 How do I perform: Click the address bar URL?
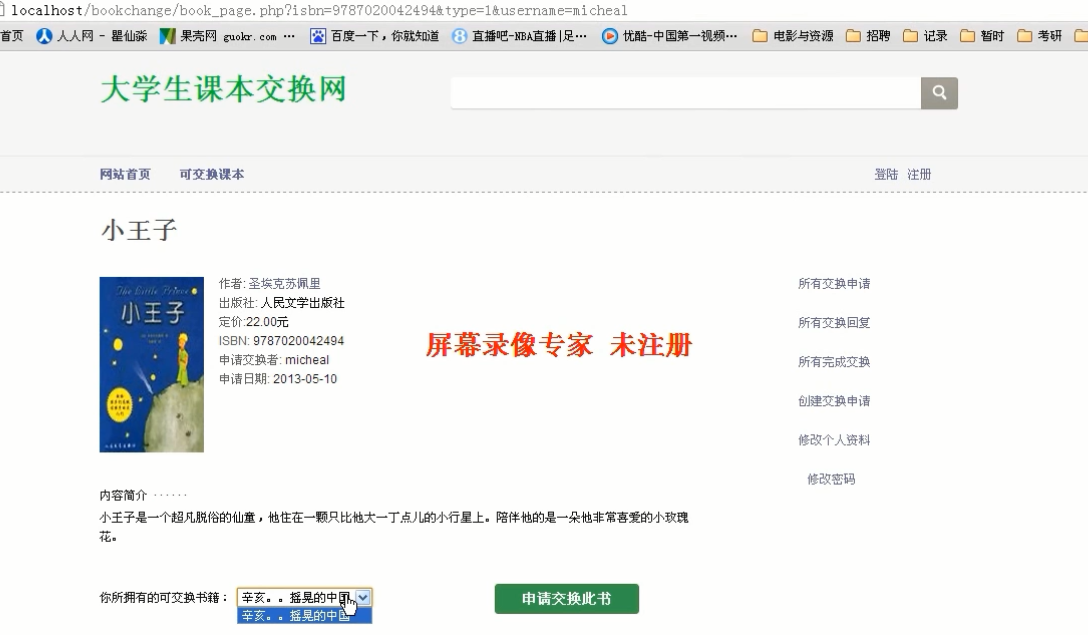pos(319,10)
